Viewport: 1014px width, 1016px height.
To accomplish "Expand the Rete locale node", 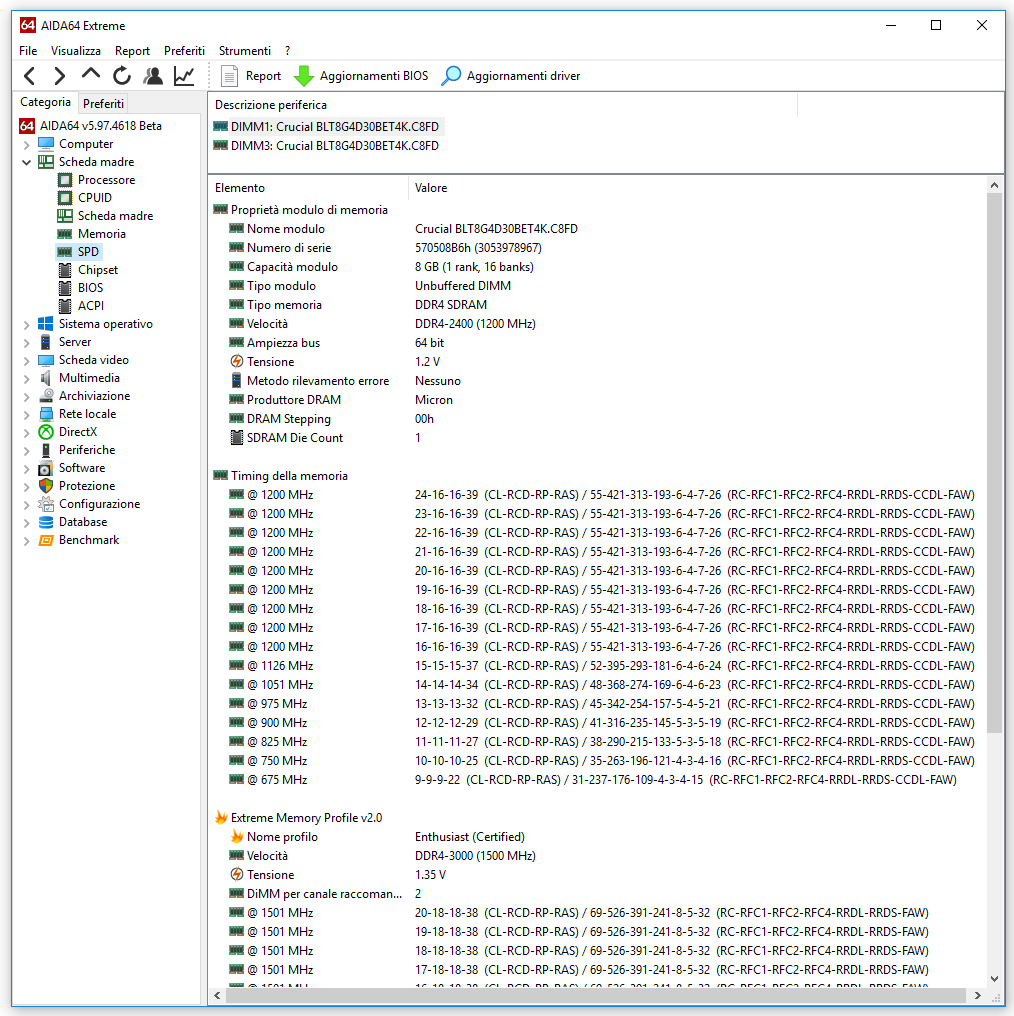I will (x=27, y=415).
